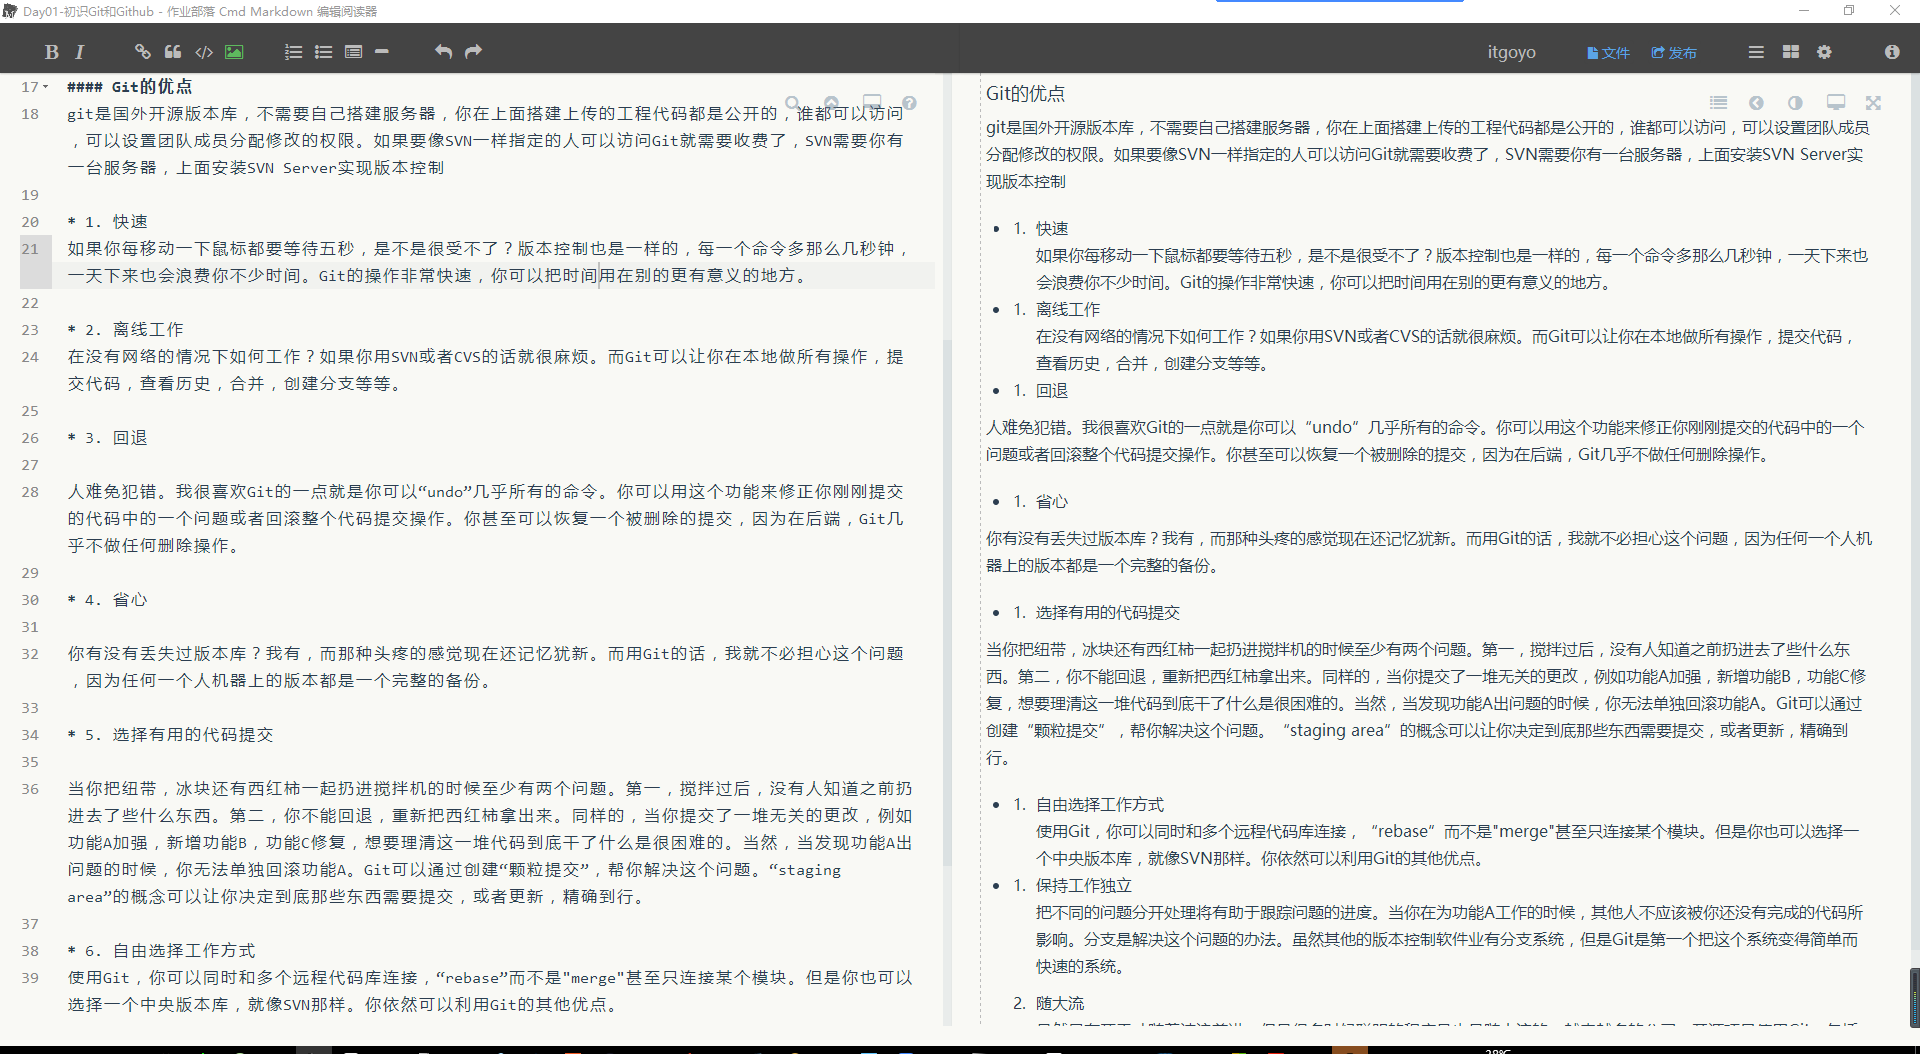Open the hamburger document list menu
Screen dimensions: 1920x1054
point(1756,52)
